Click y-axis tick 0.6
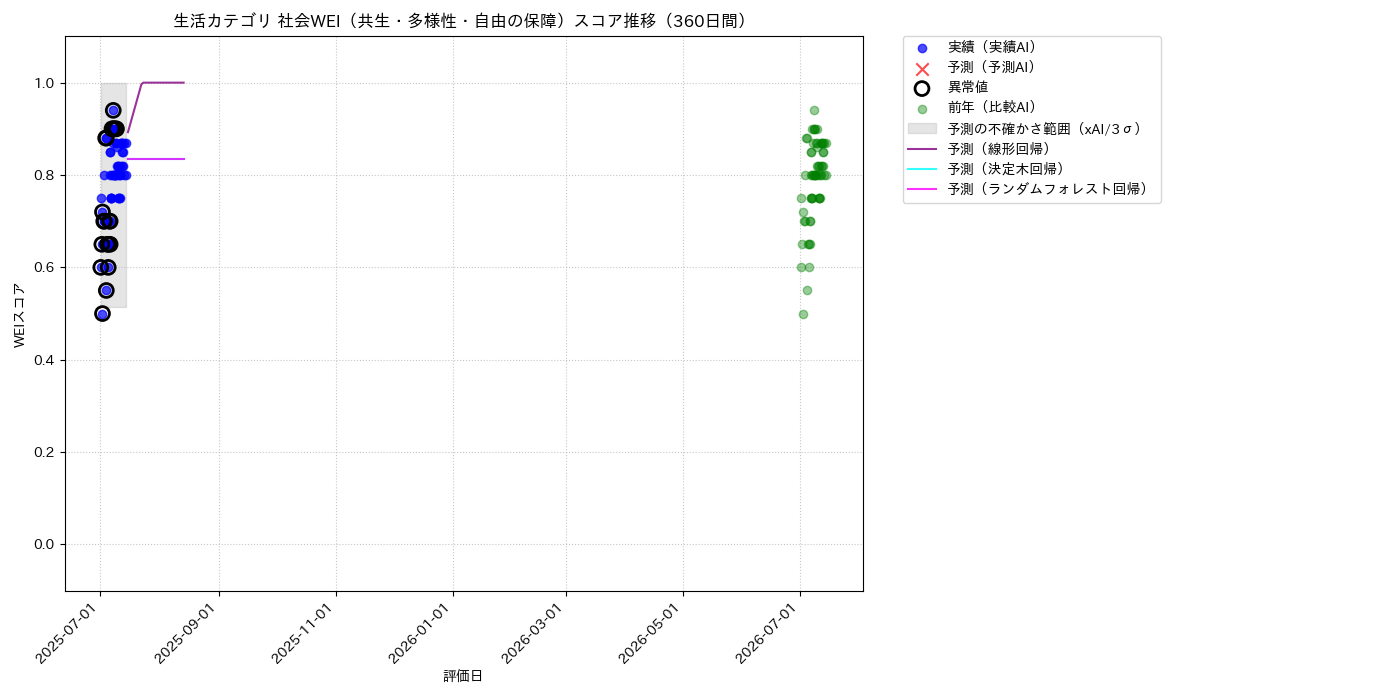This screenshot has height=700, width=1400. [x=44, y=268]
